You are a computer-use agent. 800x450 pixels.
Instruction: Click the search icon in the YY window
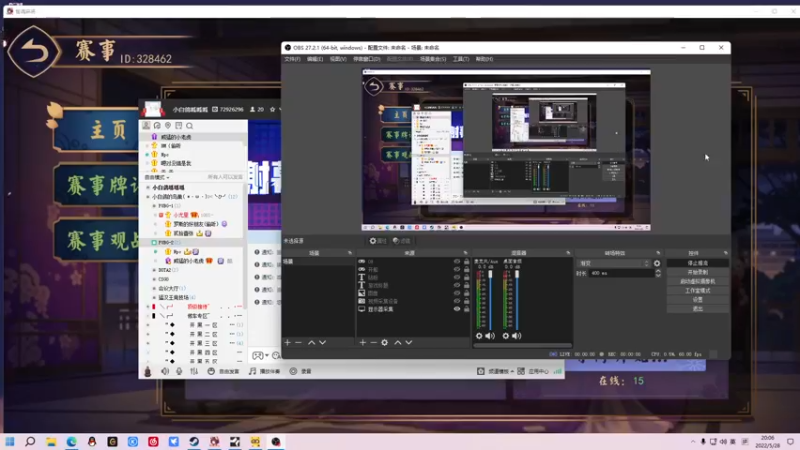[x=190, y=126]
